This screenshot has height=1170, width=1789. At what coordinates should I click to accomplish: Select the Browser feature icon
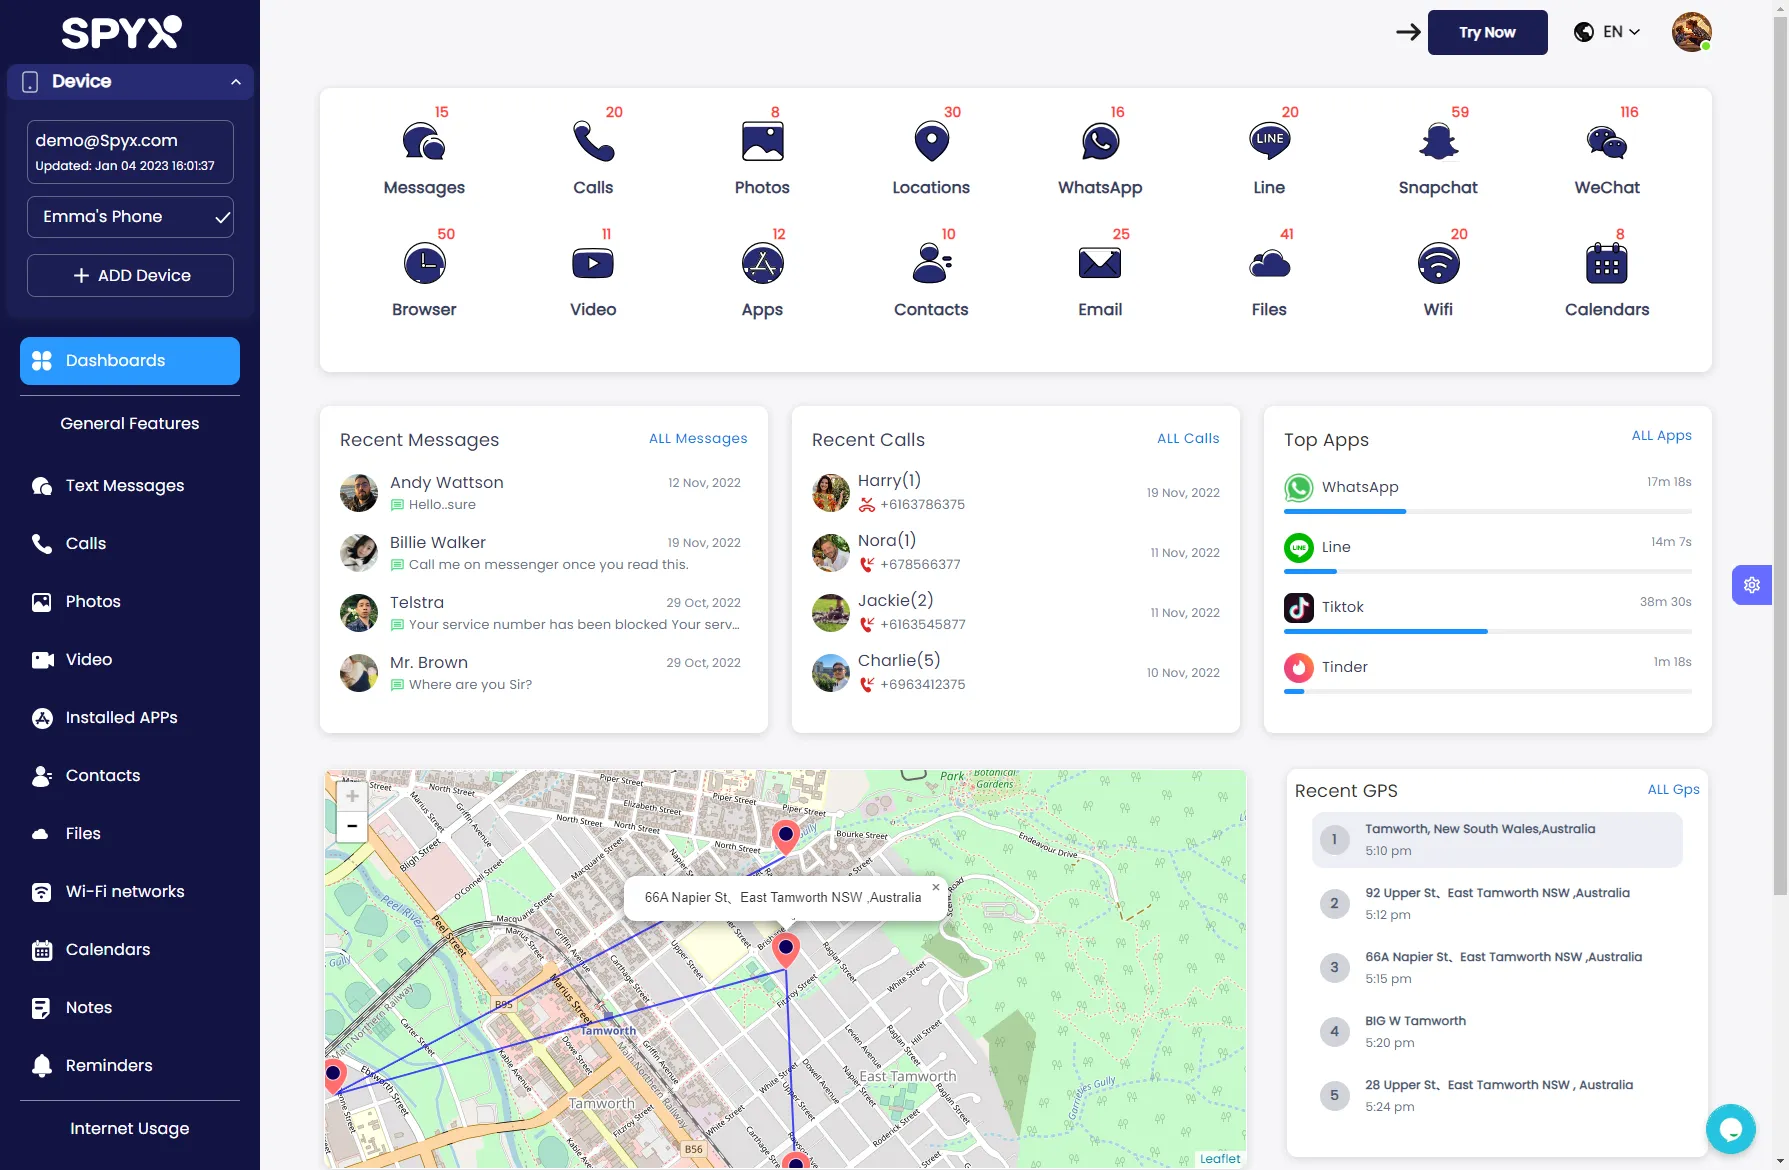pyautogui.click(x=424, y=262)
